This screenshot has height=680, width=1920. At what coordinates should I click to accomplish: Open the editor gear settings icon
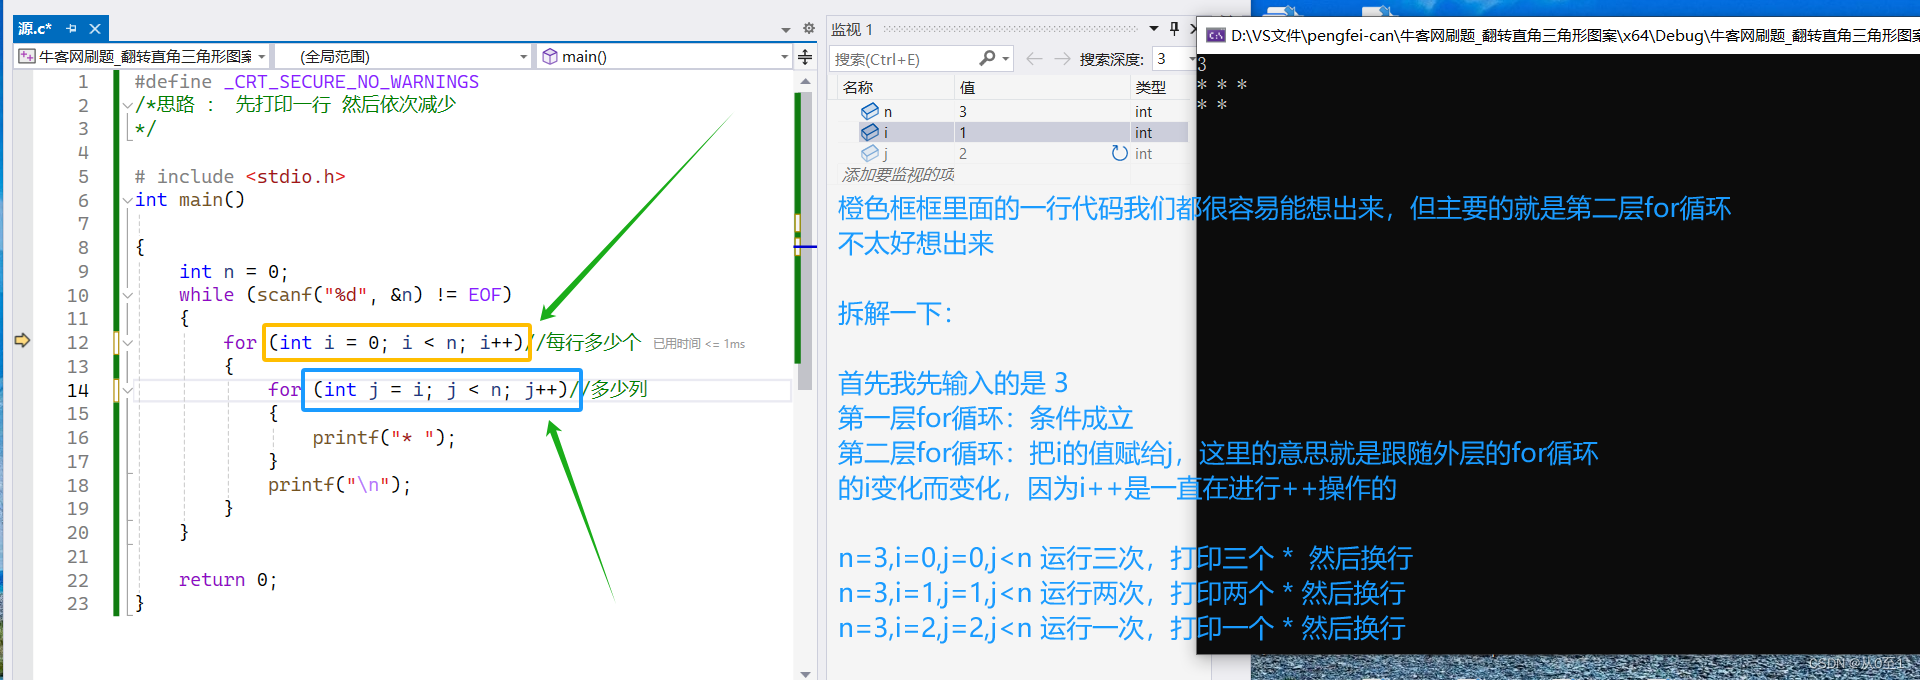click(x=809, y=29)
